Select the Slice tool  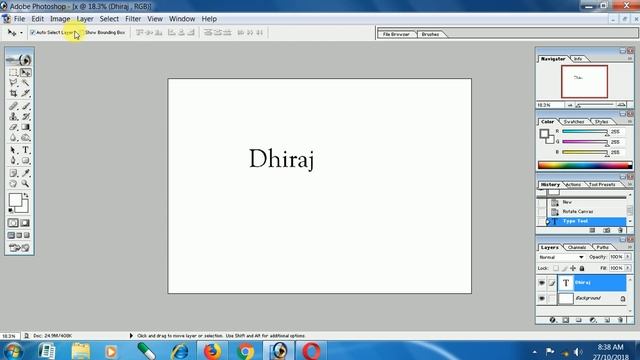pos(26,93)
